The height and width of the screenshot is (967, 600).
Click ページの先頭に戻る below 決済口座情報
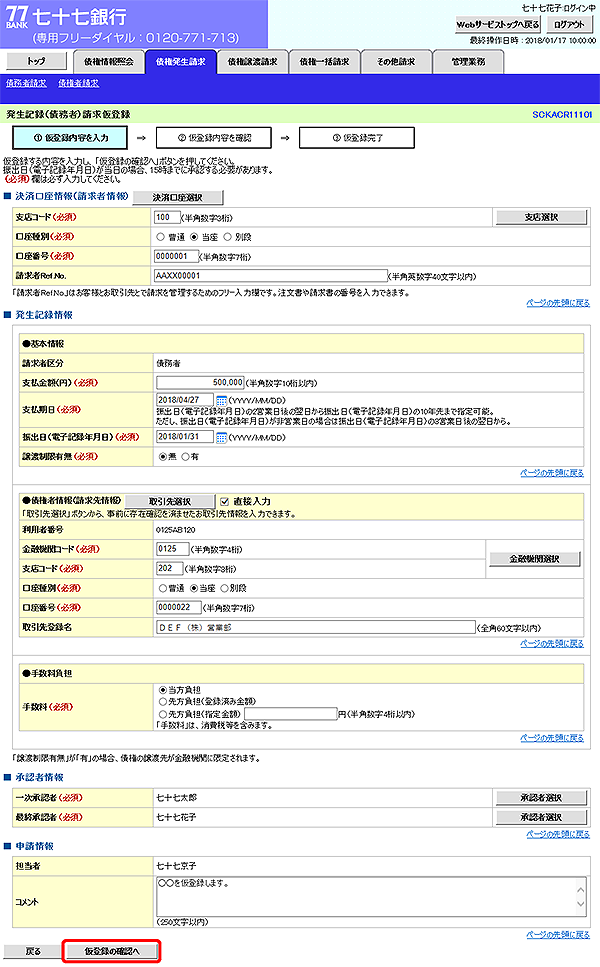coord(558,303)
